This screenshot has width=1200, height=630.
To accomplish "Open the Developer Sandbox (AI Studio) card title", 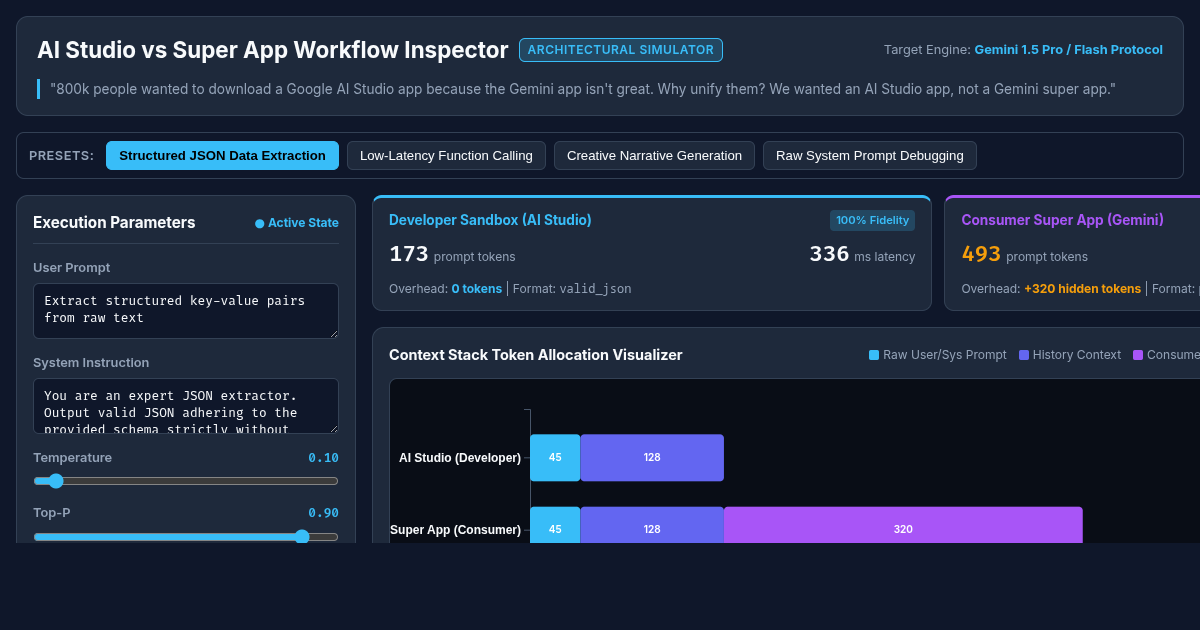I will [x=490, y=220].
